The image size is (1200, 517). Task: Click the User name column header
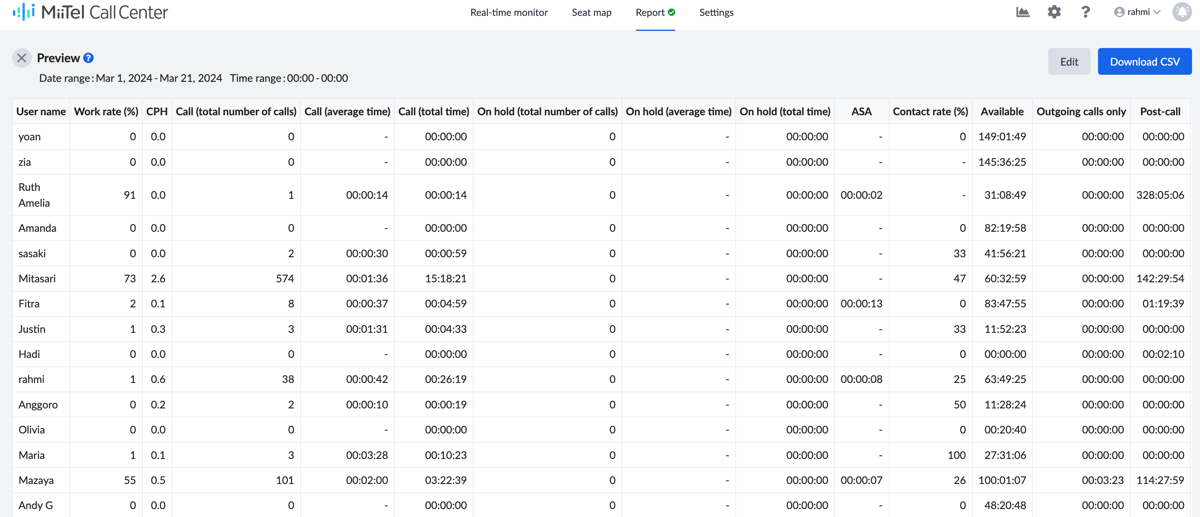pos(42,111)
